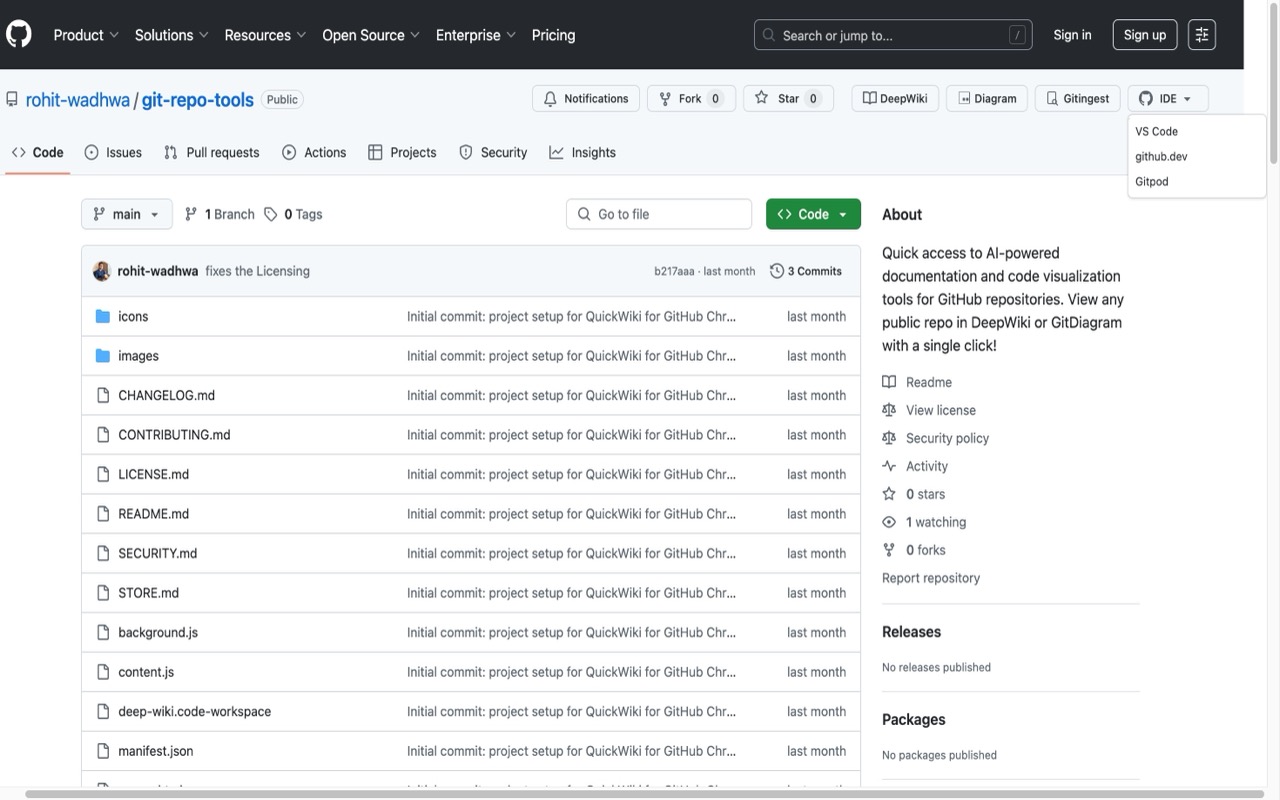Open the Diagram button

pos(986,99)
